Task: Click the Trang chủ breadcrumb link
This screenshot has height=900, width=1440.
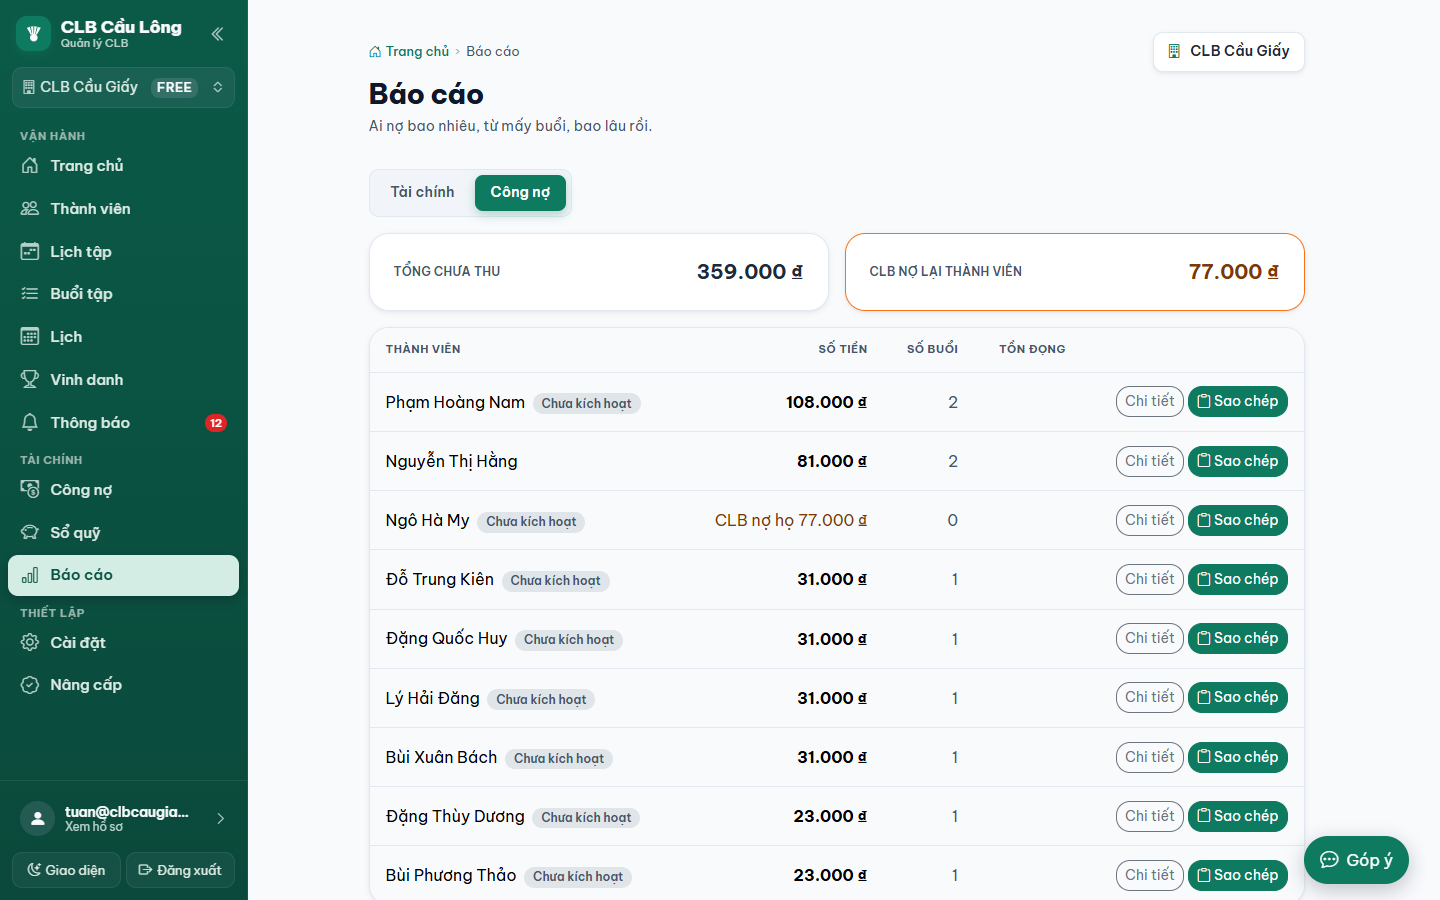Action: point(409,51)
